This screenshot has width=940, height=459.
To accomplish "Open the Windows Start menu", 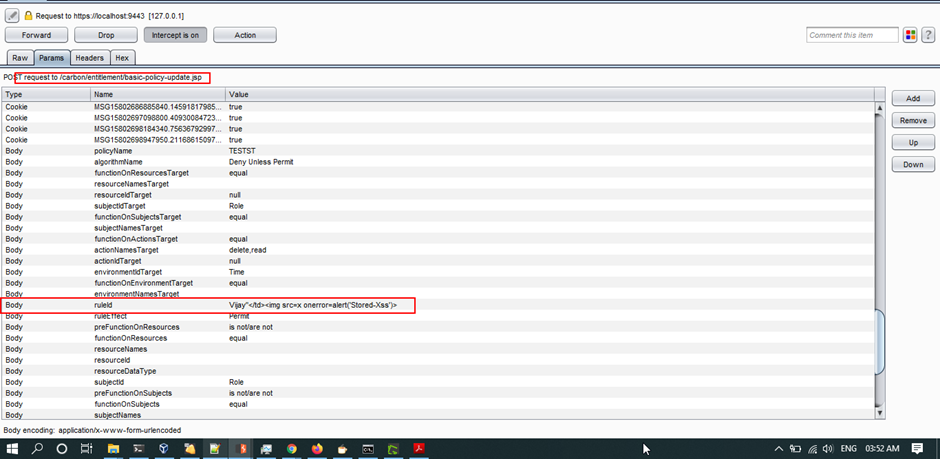I will pyautogui.click(x=12, y=448).
